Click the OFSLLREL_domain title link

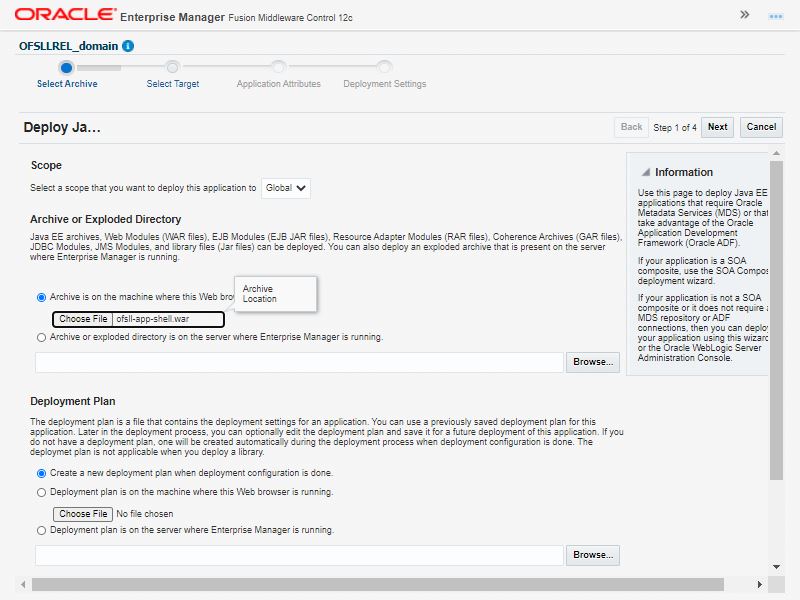coord(68,46)
